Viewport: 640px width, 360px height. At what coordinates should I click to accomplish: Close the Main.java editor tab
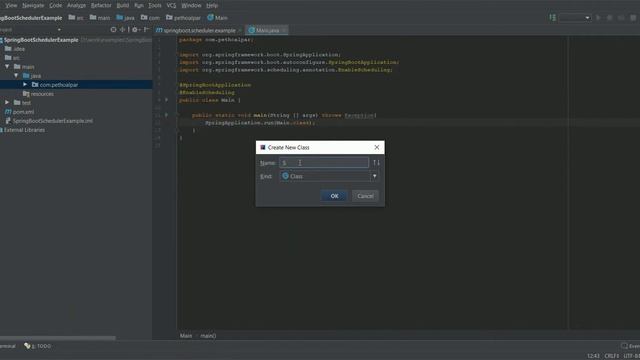click(284, 30)
